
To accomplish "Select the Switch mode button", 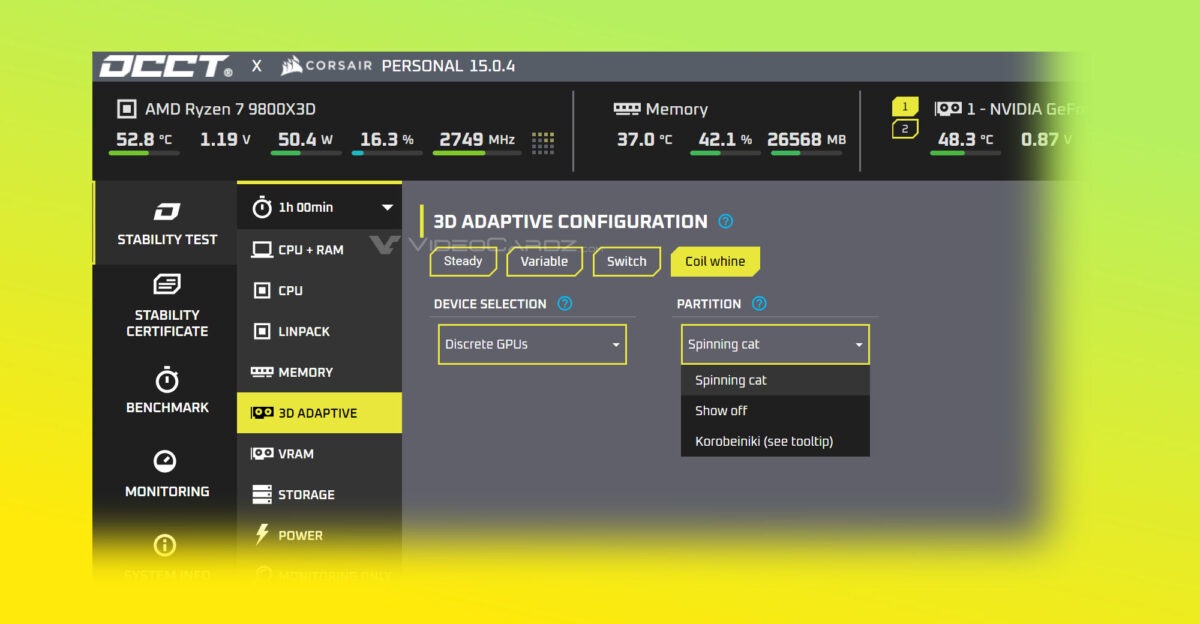I will click(627, 262).
